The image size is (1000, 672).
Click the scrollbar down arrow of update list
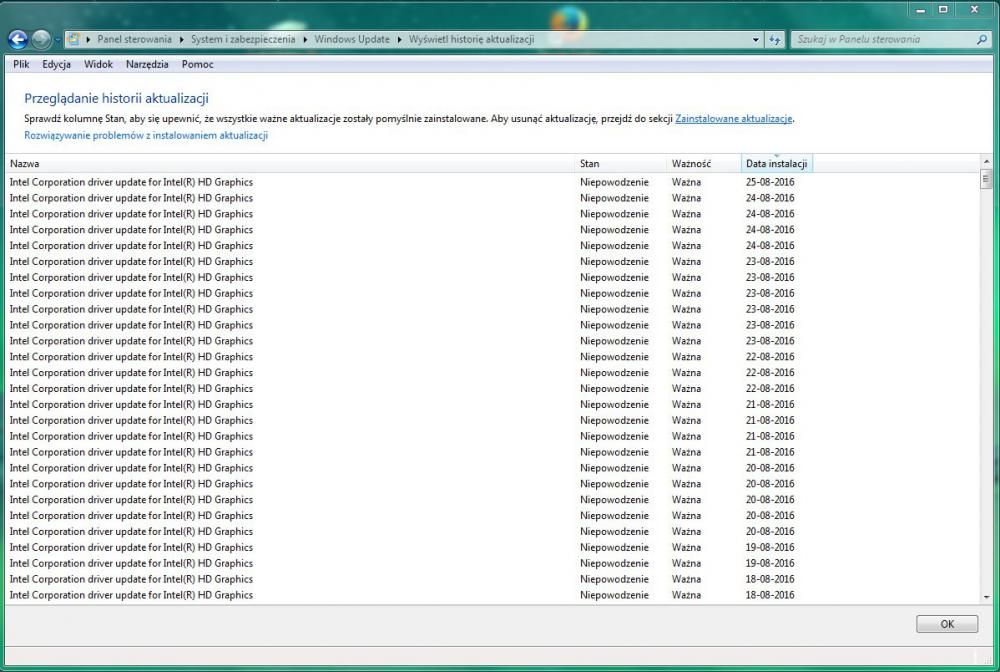987,597
